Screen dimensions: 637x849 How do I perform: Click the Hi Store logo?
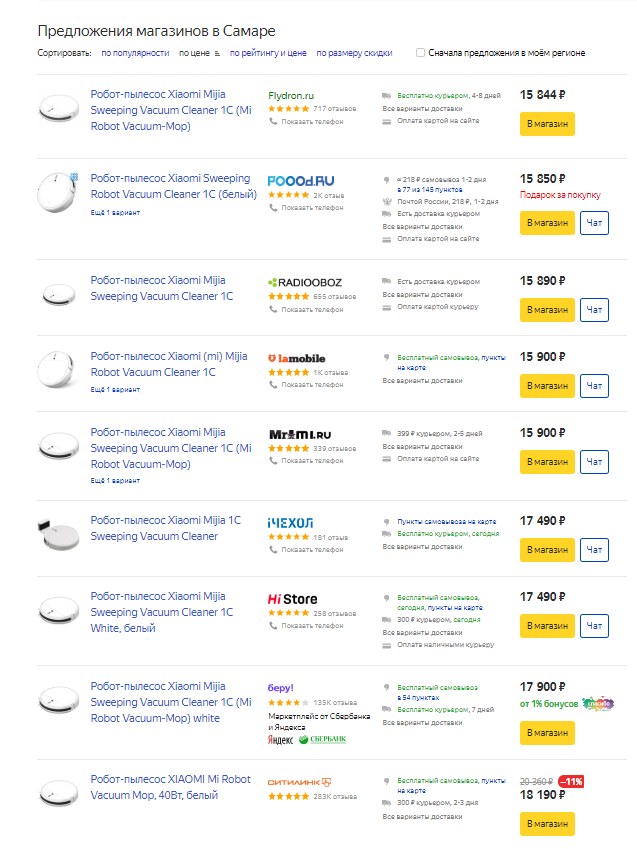click(293, 599)
